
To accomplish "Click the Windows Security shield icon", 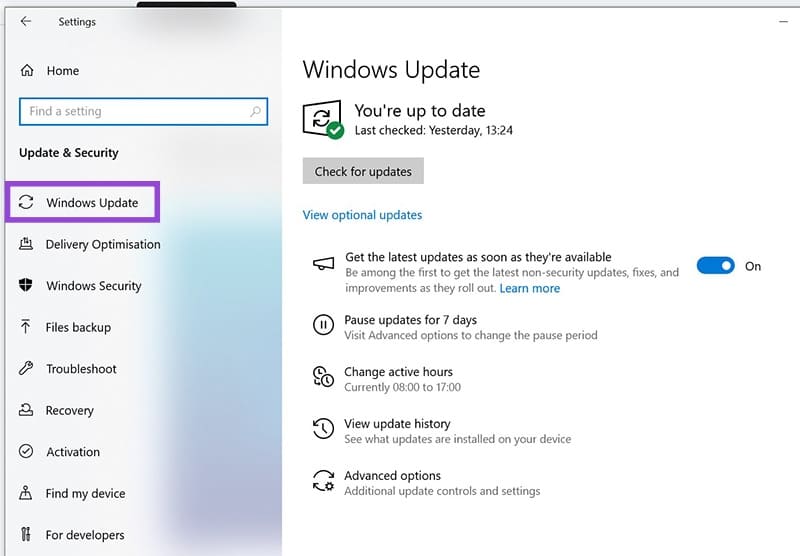I will [x=26, y=286].
